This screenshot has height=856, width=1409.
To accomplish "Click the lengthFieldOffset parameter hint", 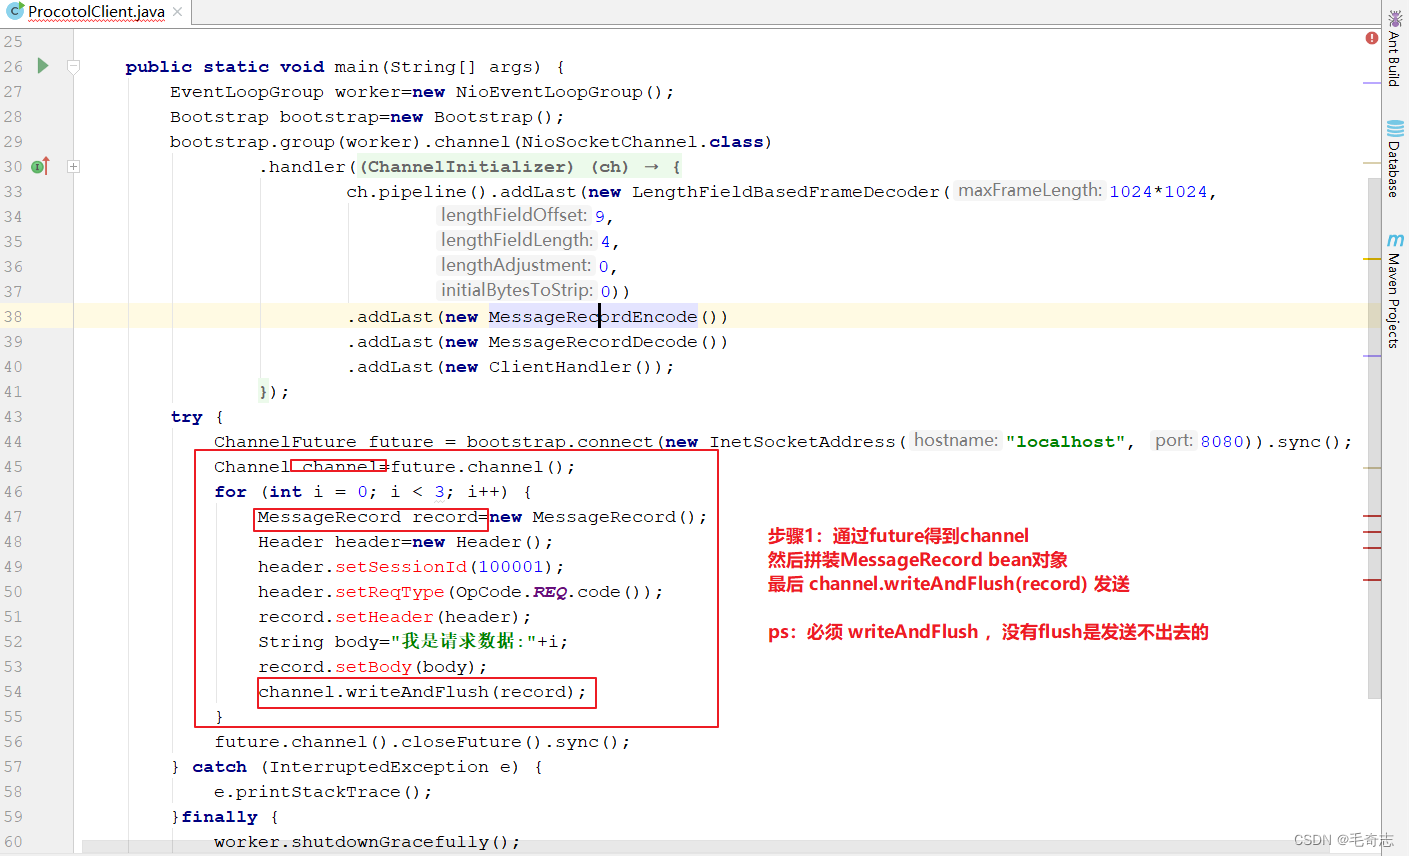I will pyautogui.click(x=514, y=216).
